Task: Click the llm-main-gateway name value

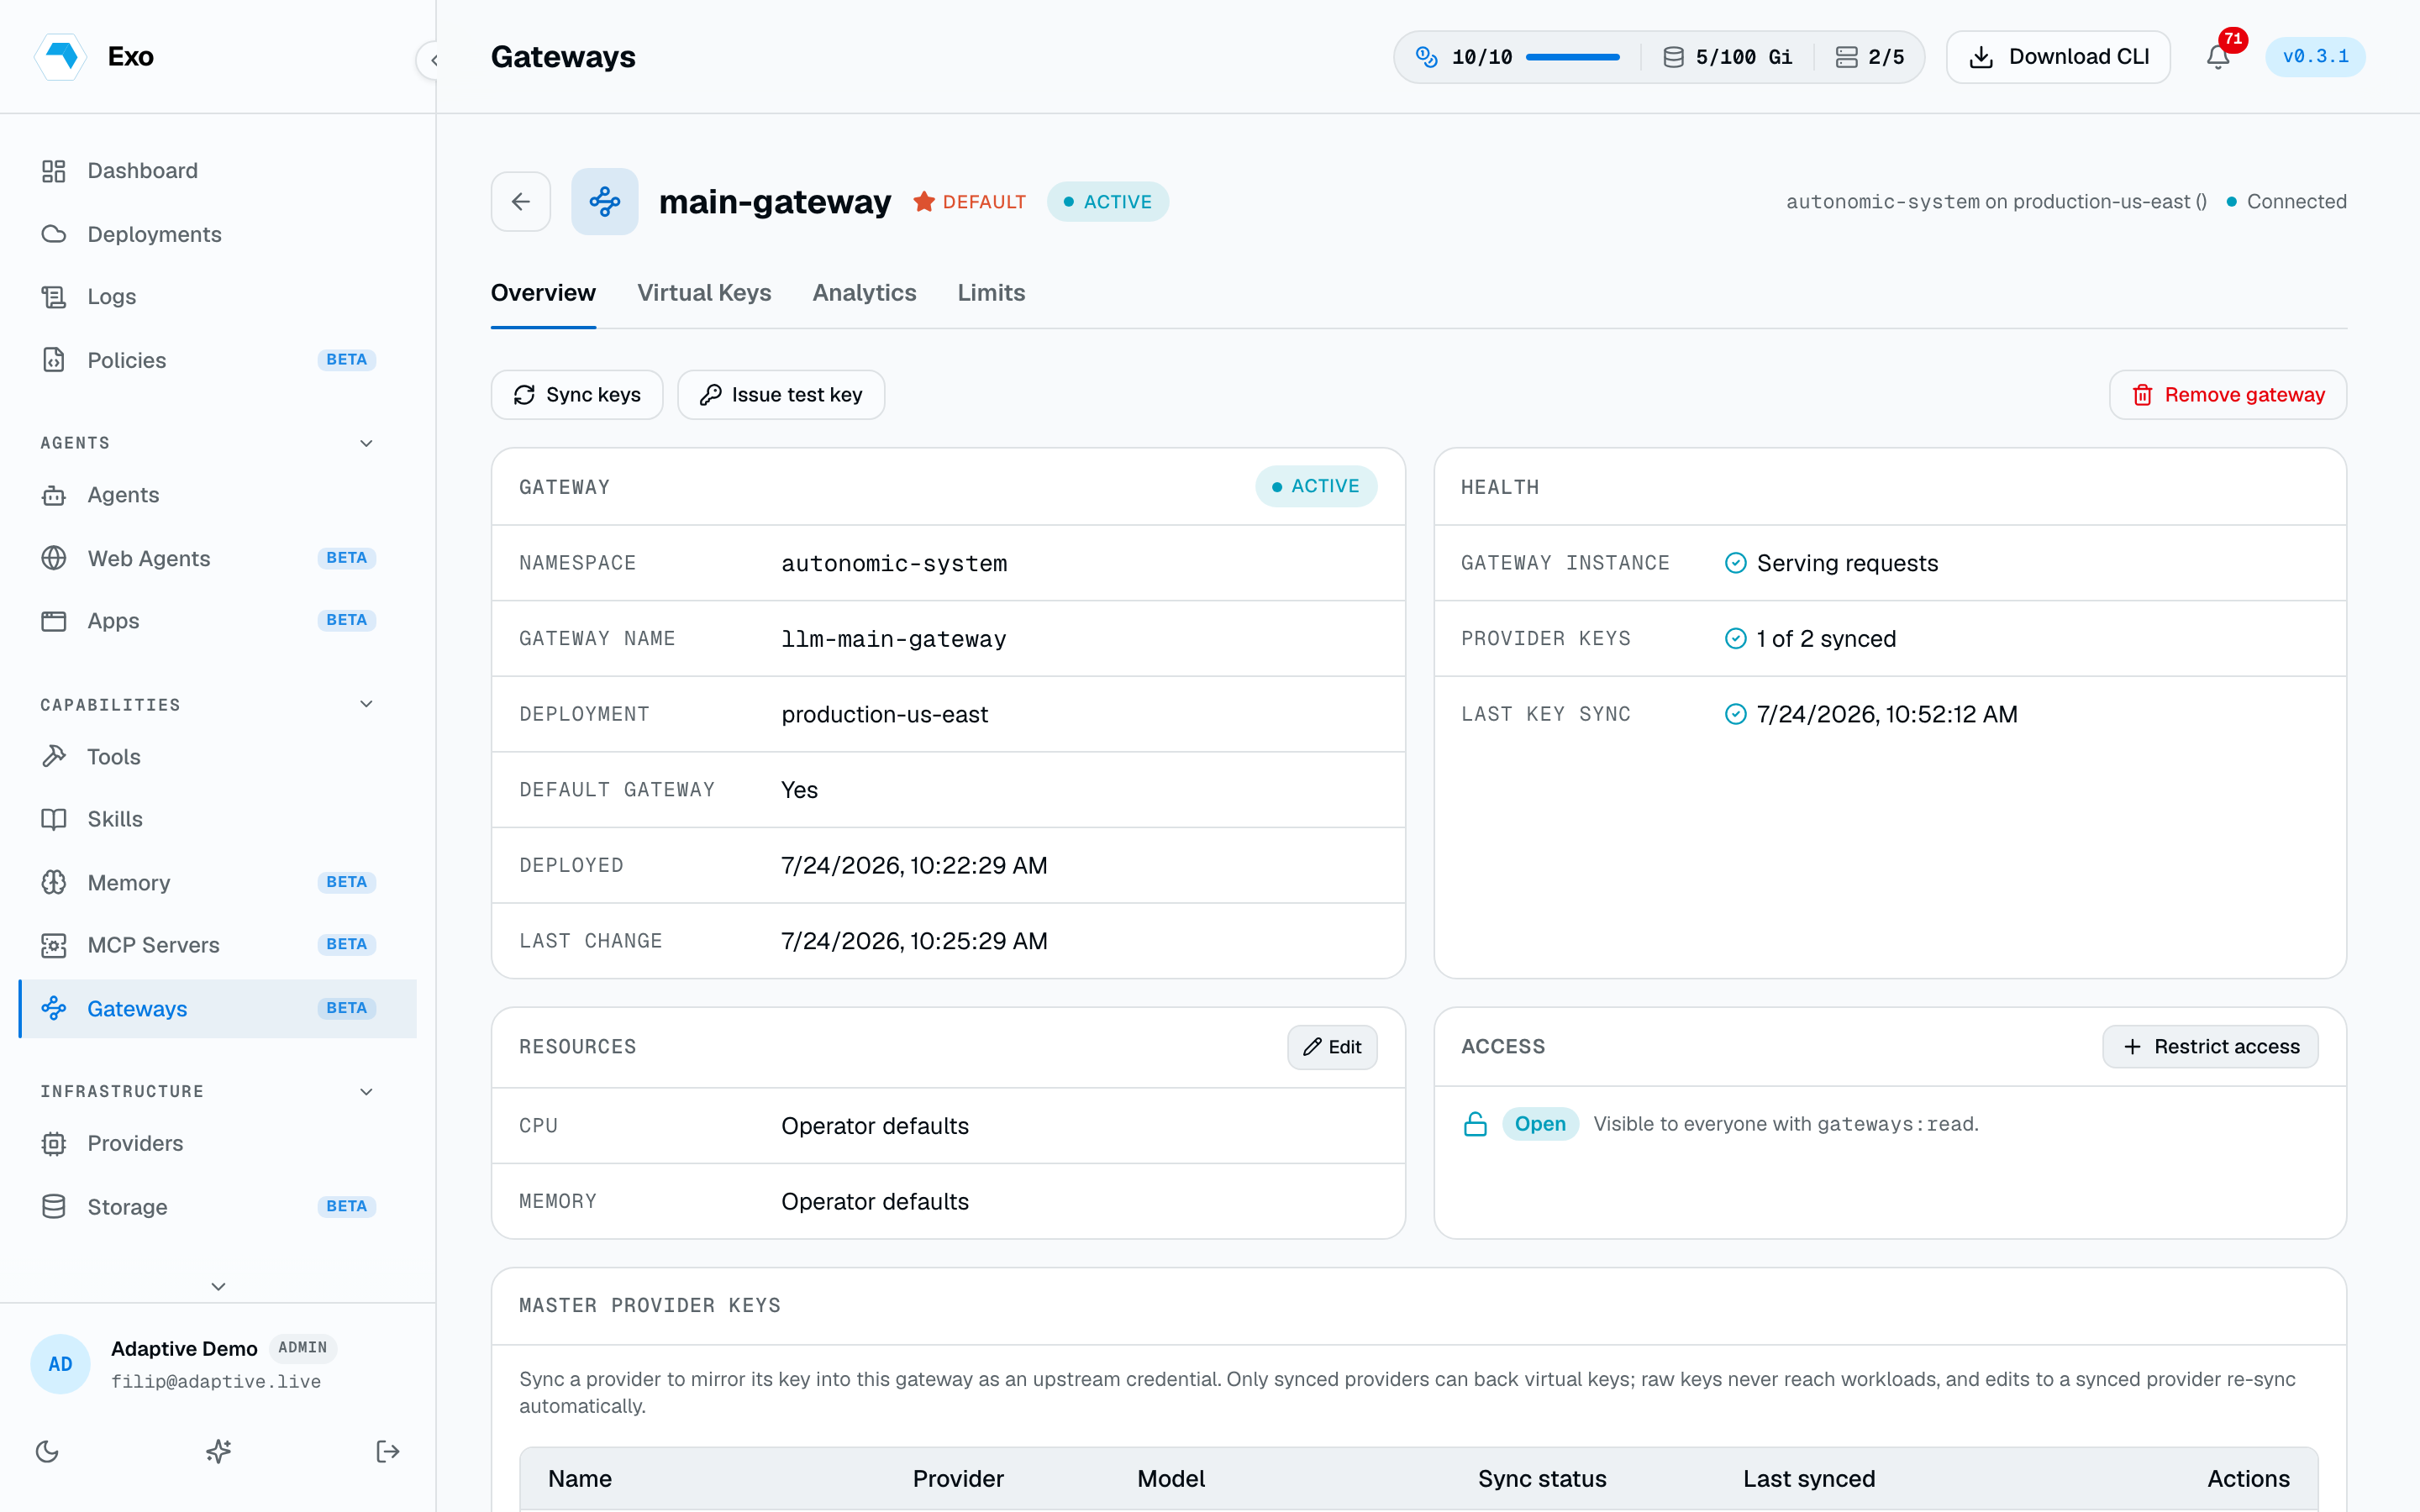Action: coord(893,639)
